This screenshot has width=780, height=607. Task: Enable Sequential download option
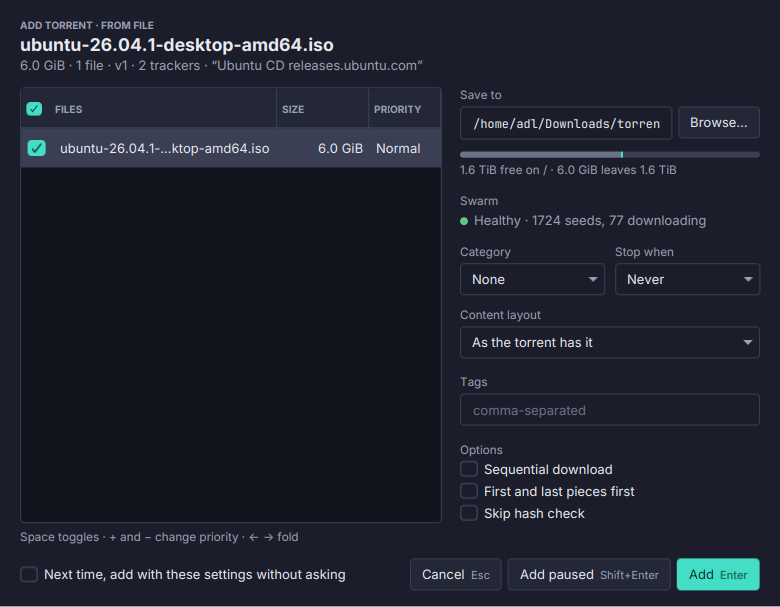[469, 469]
